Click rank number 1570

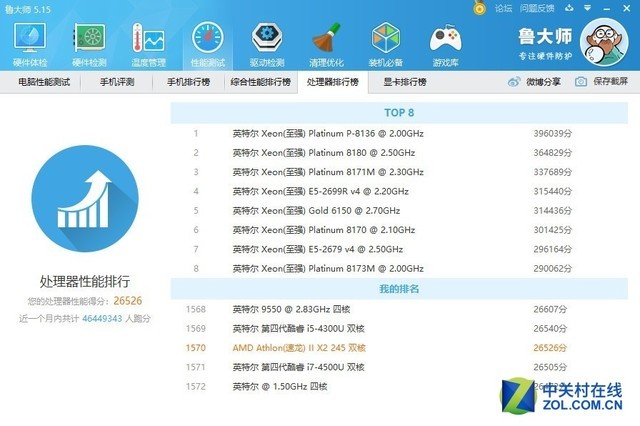coord(196,348)
